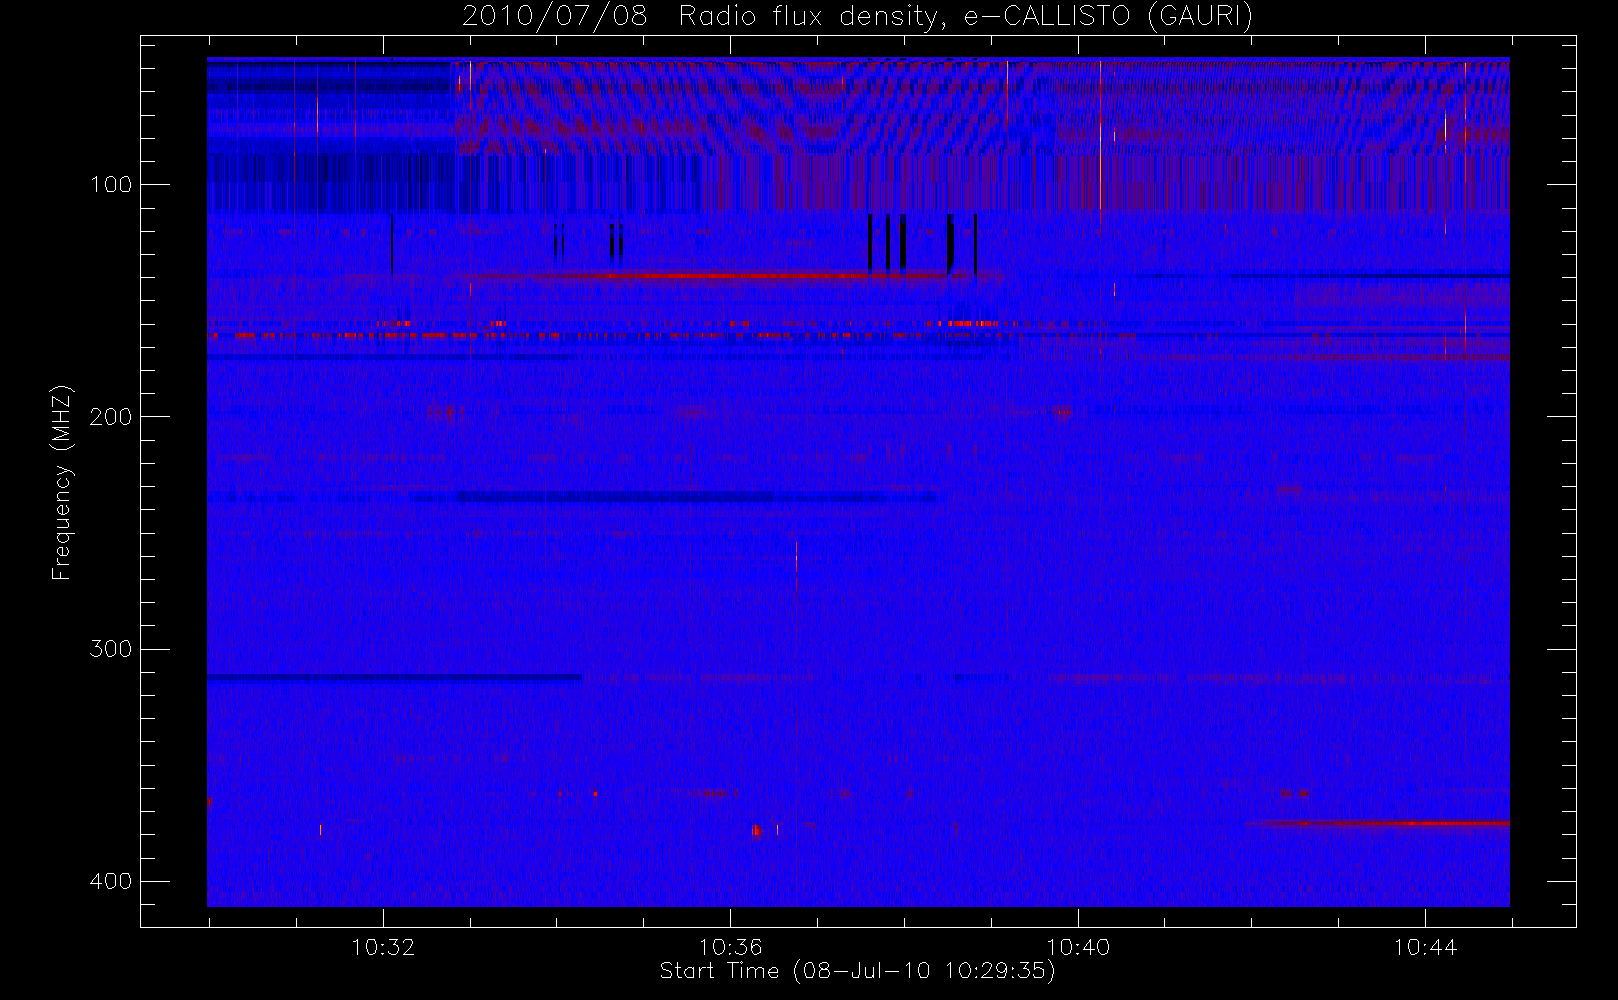Click the 'Frequency (MHZ)' axis label
Screen dimensions: 1618x1000
coord(62,482)
